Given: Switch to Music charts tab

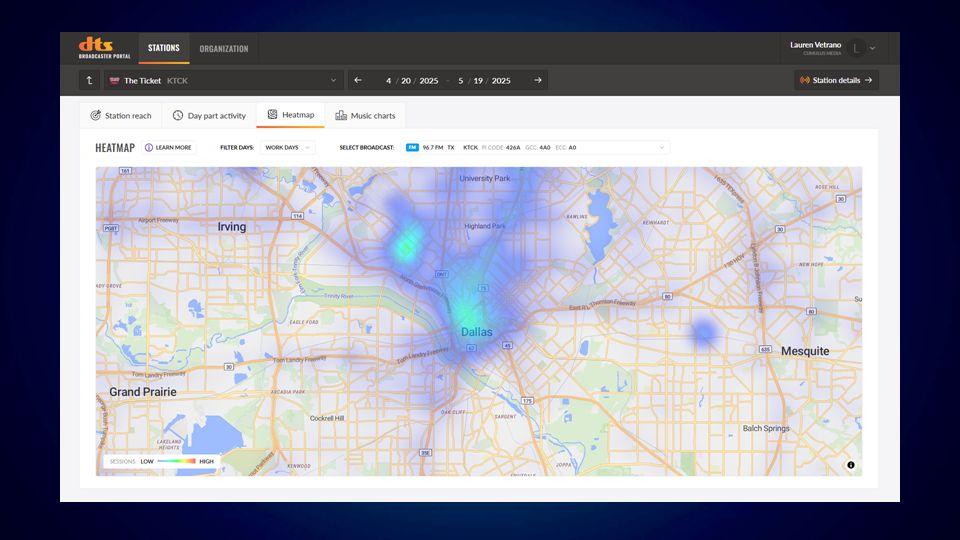Looking at the screenshot, I should point(366,115).
